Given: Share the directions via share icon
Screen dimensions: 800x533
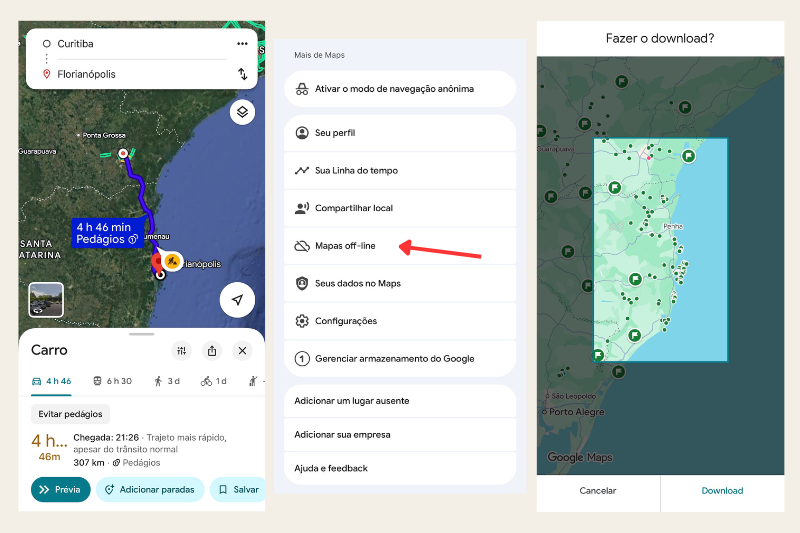Looking at the screenshot, I should click(212, 350).
